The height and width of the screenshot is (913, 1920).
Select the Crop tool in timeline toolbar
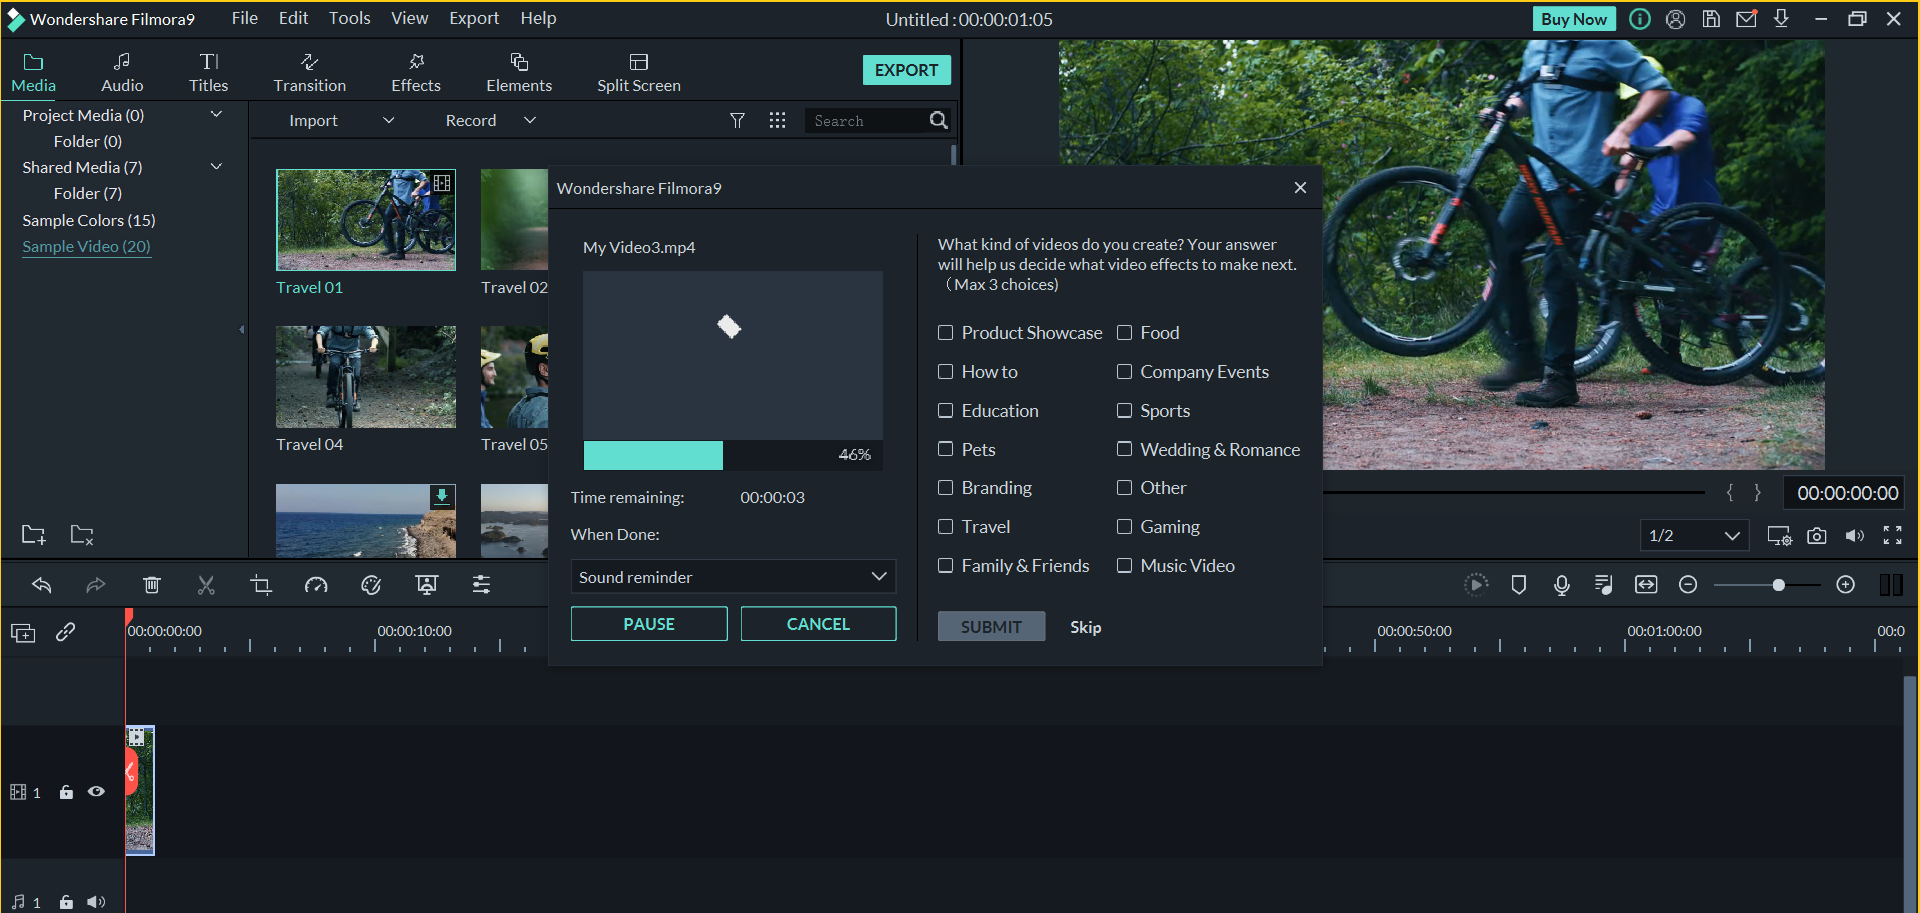[261, 585]
